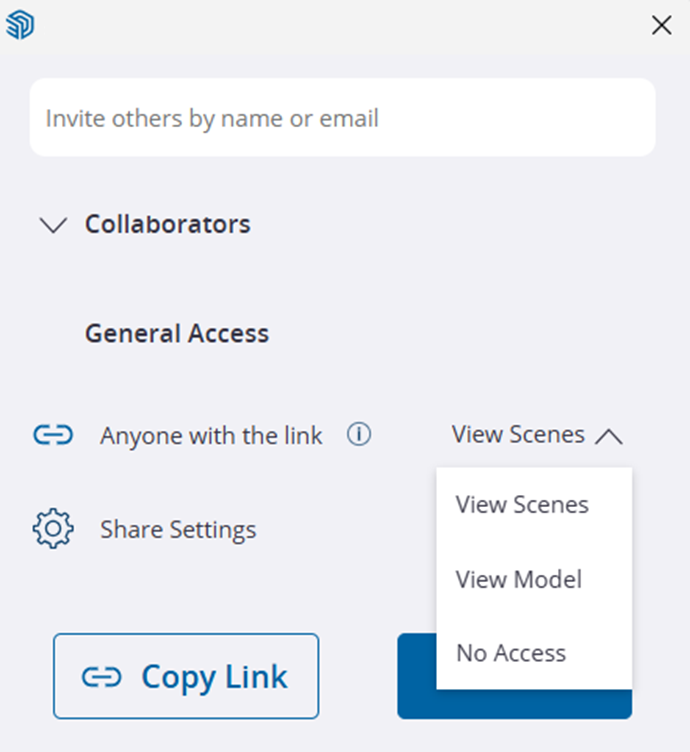The height and width of the screenshot is (752, 690).
Task: Collapse the Collaborators section chevron
Action: 51,225
